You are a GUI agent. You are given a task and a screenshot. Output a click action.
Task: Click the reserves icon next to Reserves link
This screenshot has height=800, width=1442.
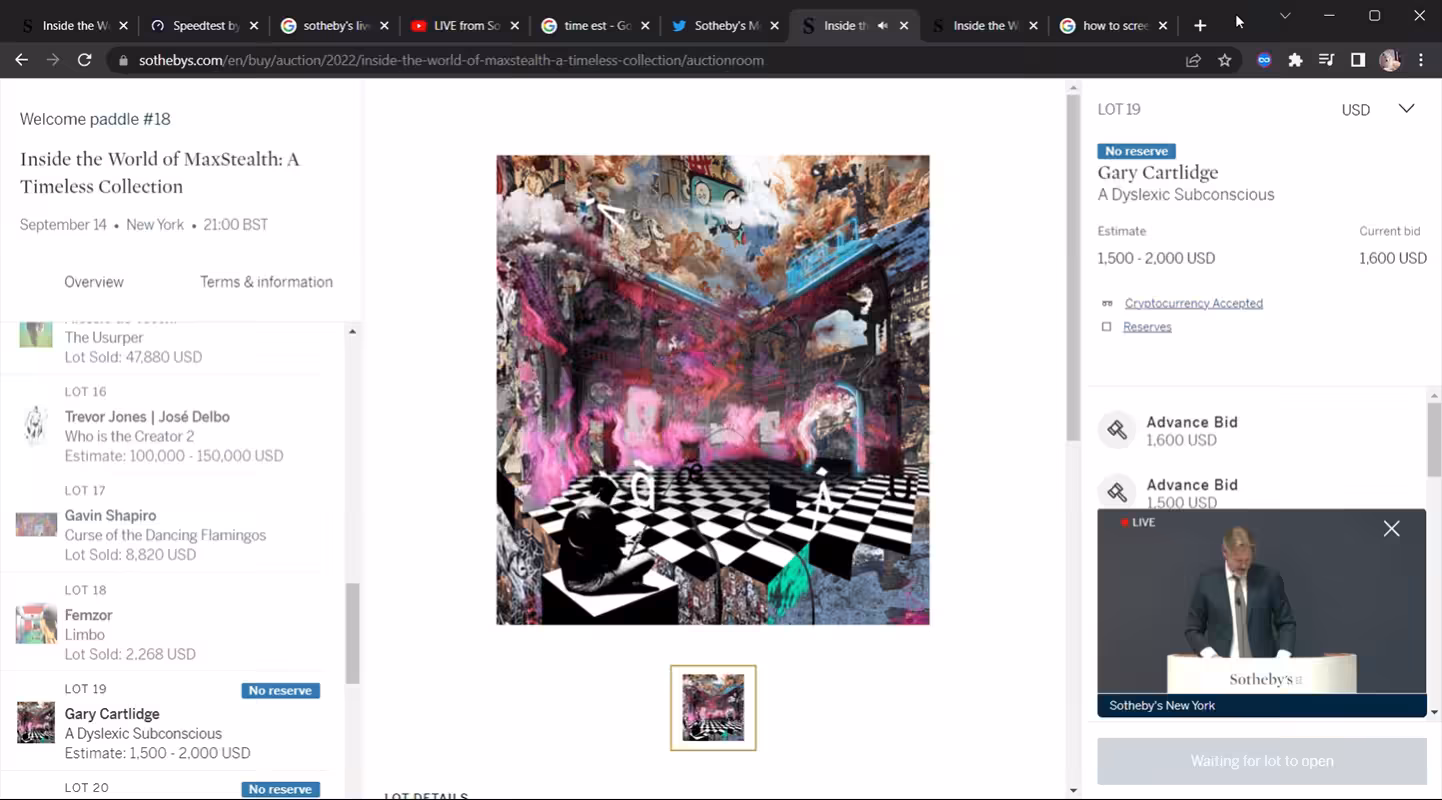coord(1106,327)
